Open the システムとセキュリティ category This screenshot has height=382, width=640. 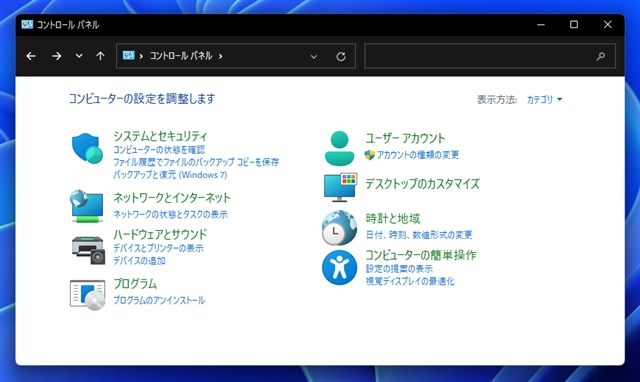coord(160,136)
